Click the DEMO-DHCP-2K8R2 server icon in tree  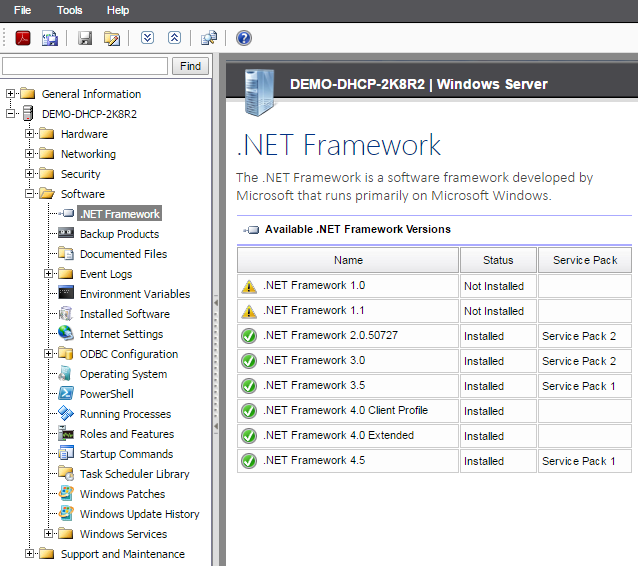(28, 113)
